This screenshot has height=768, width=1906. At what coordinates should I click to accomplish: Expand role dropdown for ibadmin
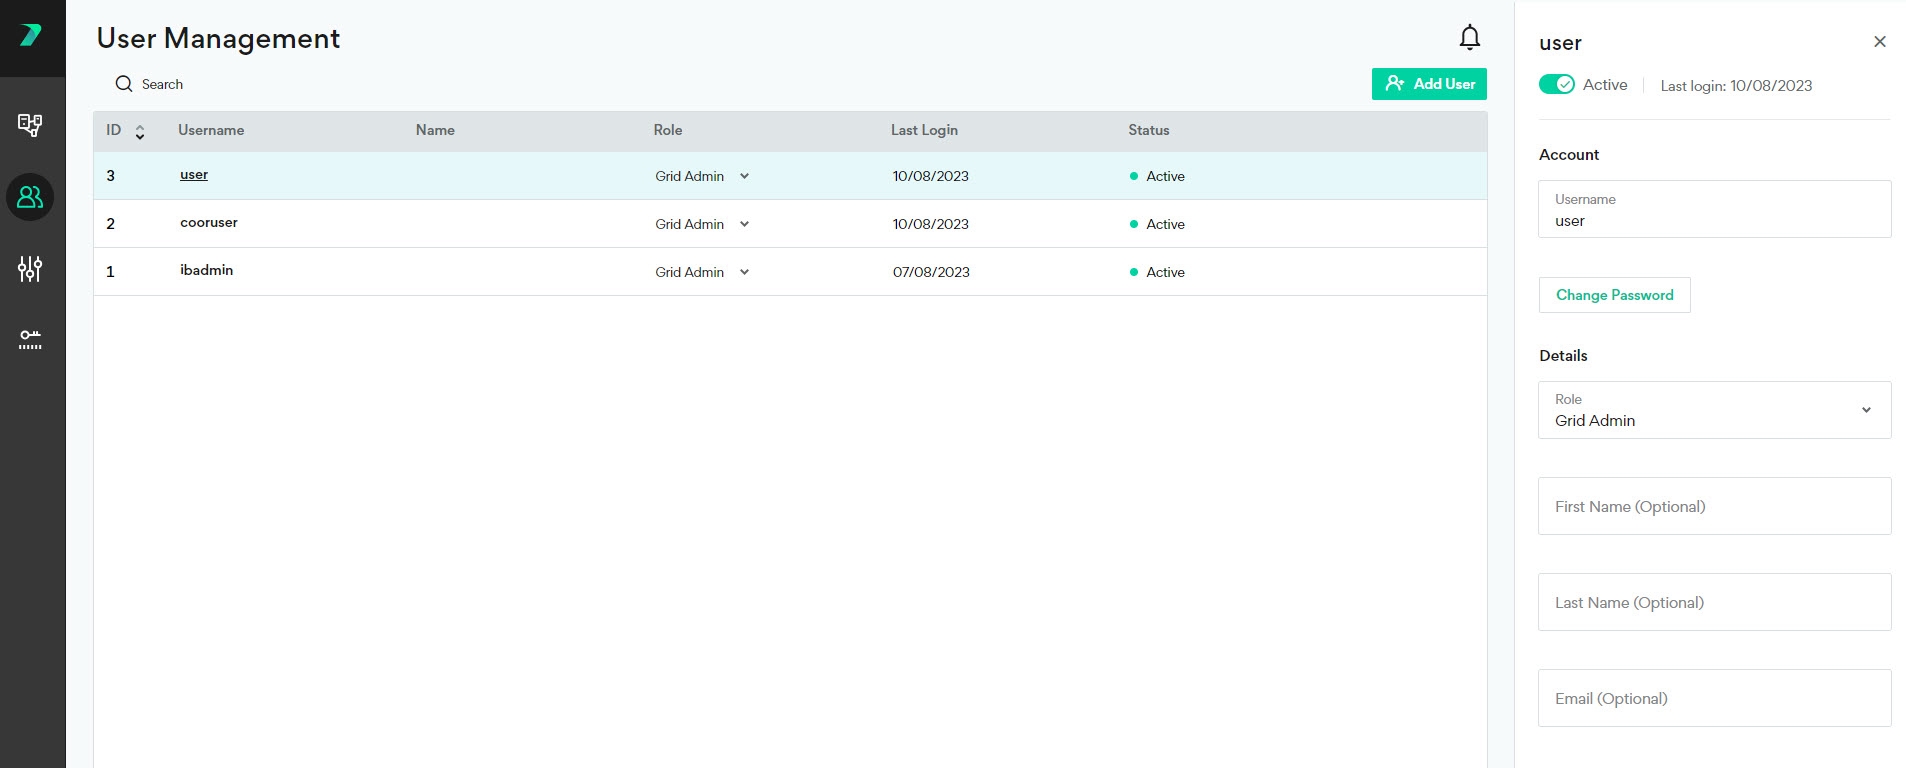coord(744,272)
